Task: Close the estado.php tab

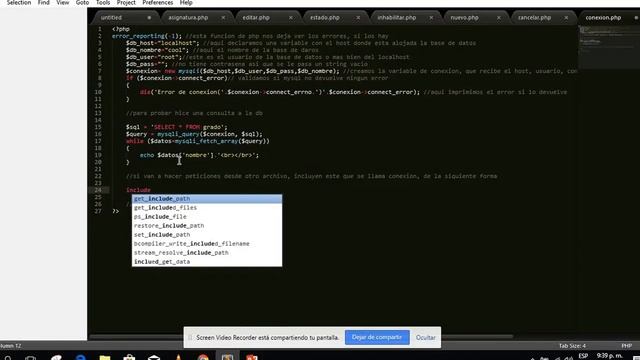Action: (x=358, y=18)
